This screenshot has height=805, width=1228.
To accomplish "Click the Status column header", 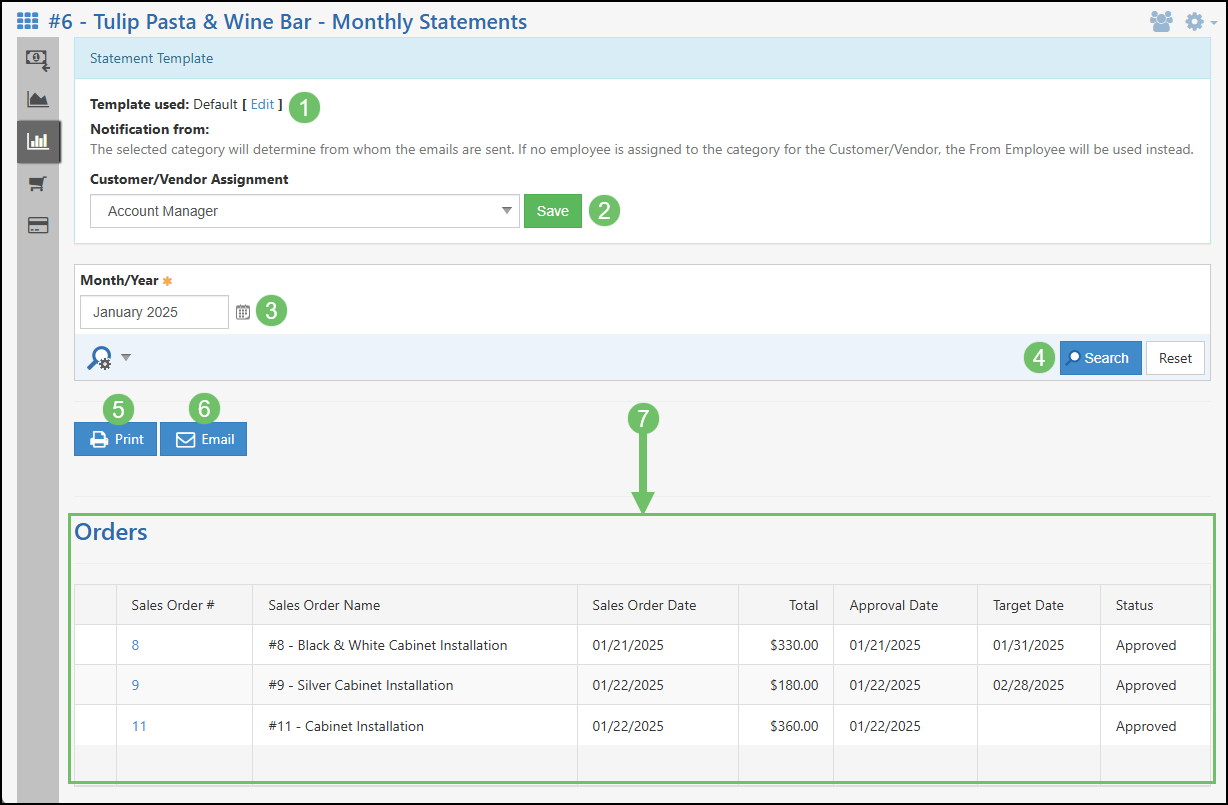I will pos(1155,605).
